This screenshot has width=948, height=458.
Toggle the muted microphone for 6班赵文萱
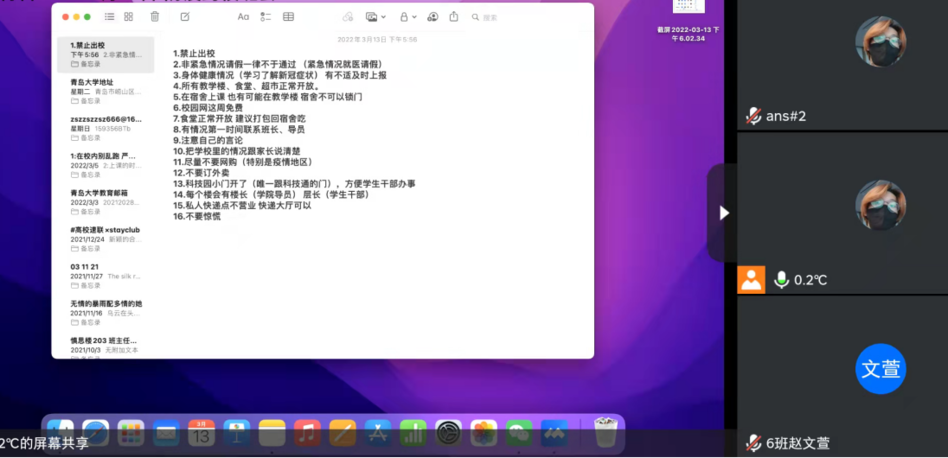click(753, 443)
